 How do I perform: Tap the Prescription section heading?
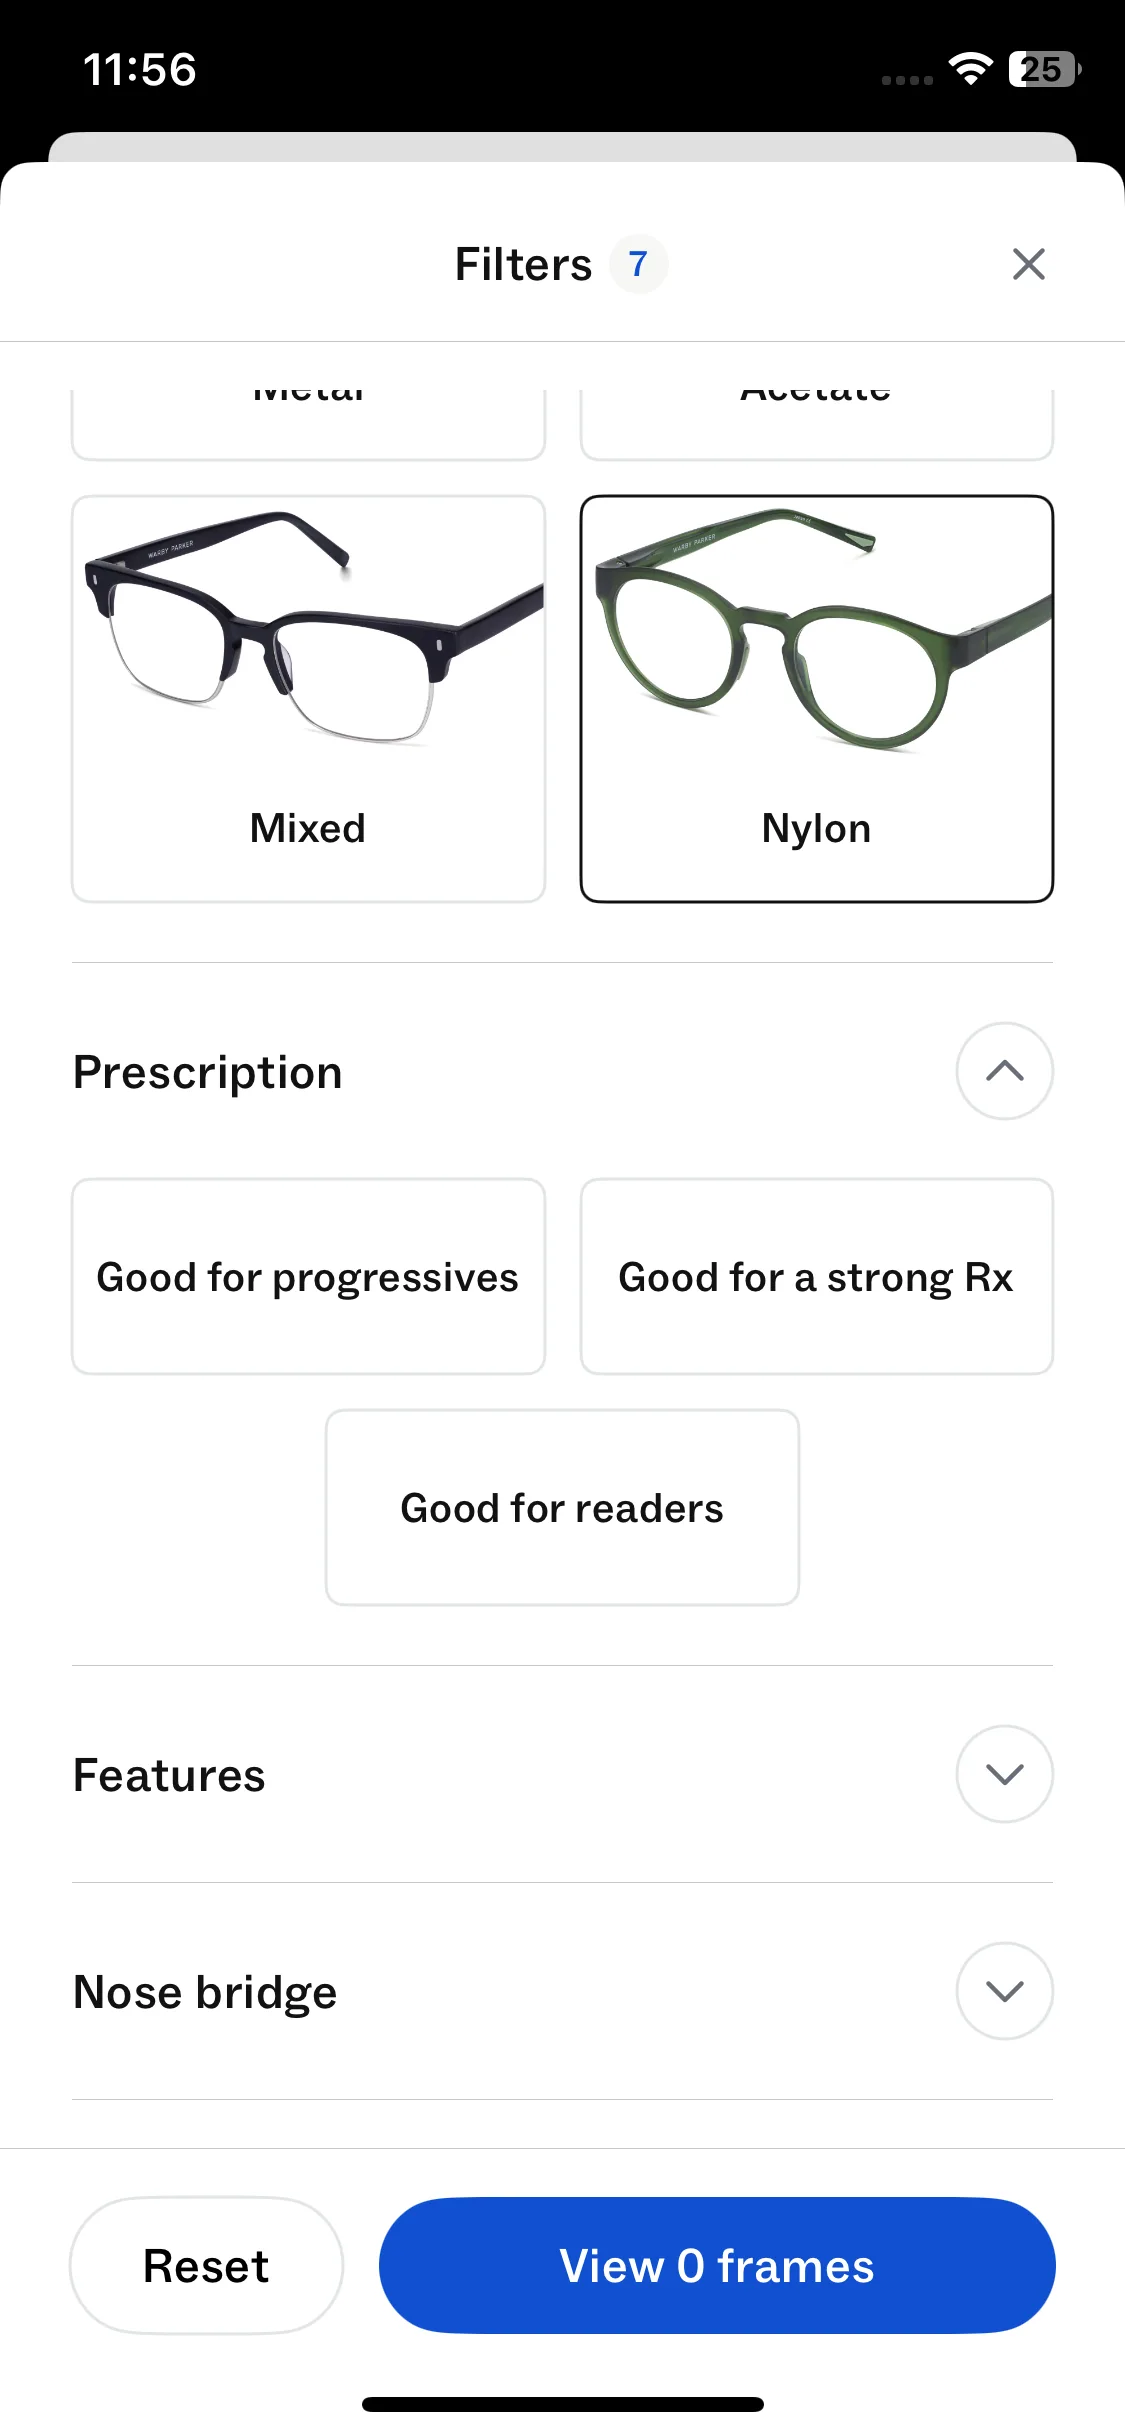pos(208,1072)
